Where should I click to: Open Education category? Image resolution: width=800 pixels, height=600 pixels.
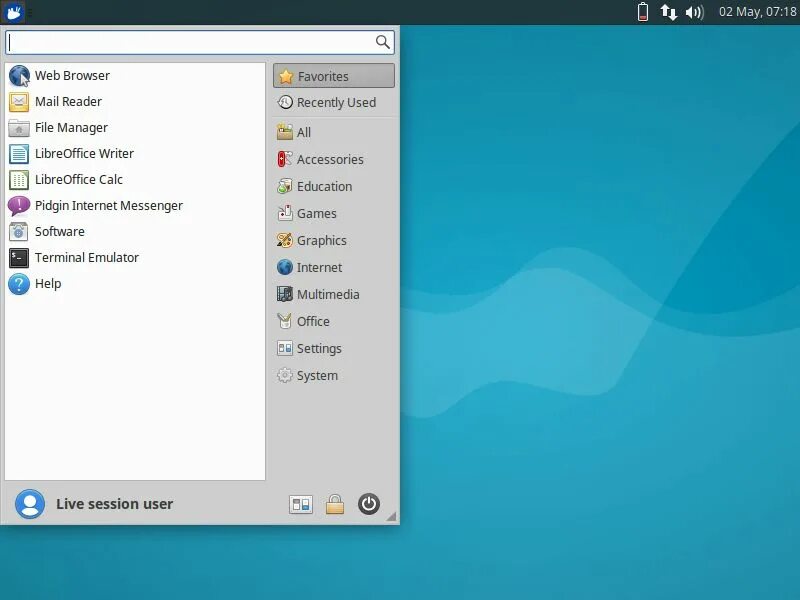click(334, 187)
